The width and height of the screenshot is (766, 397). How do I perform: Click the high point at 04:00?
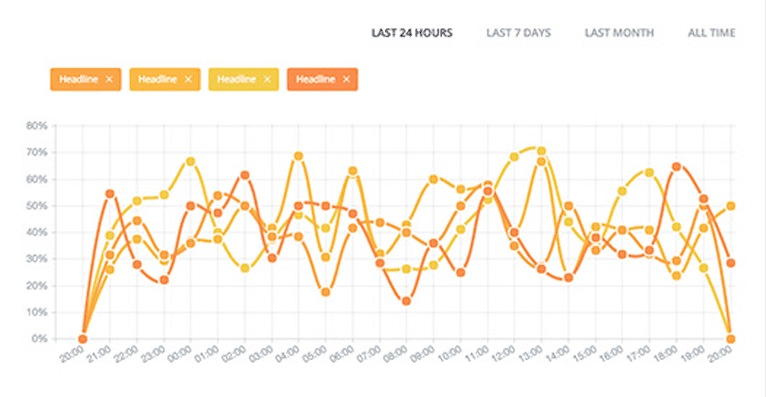click(x=298, y=156)
